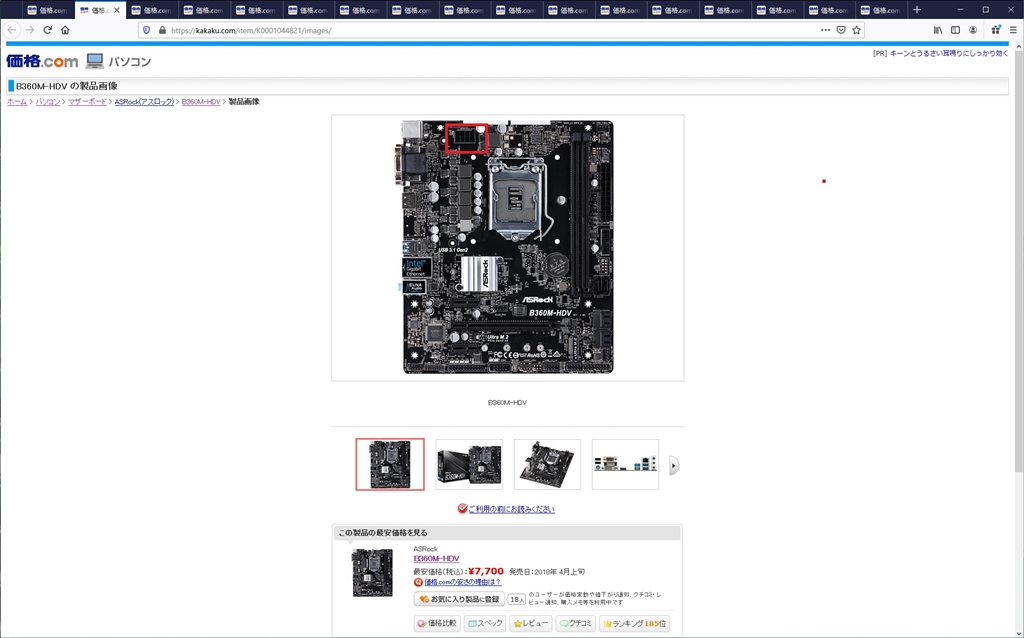Click お気に入り製品に登録 button
Viewport: 1024px width, 638px height.
(459, 599)
